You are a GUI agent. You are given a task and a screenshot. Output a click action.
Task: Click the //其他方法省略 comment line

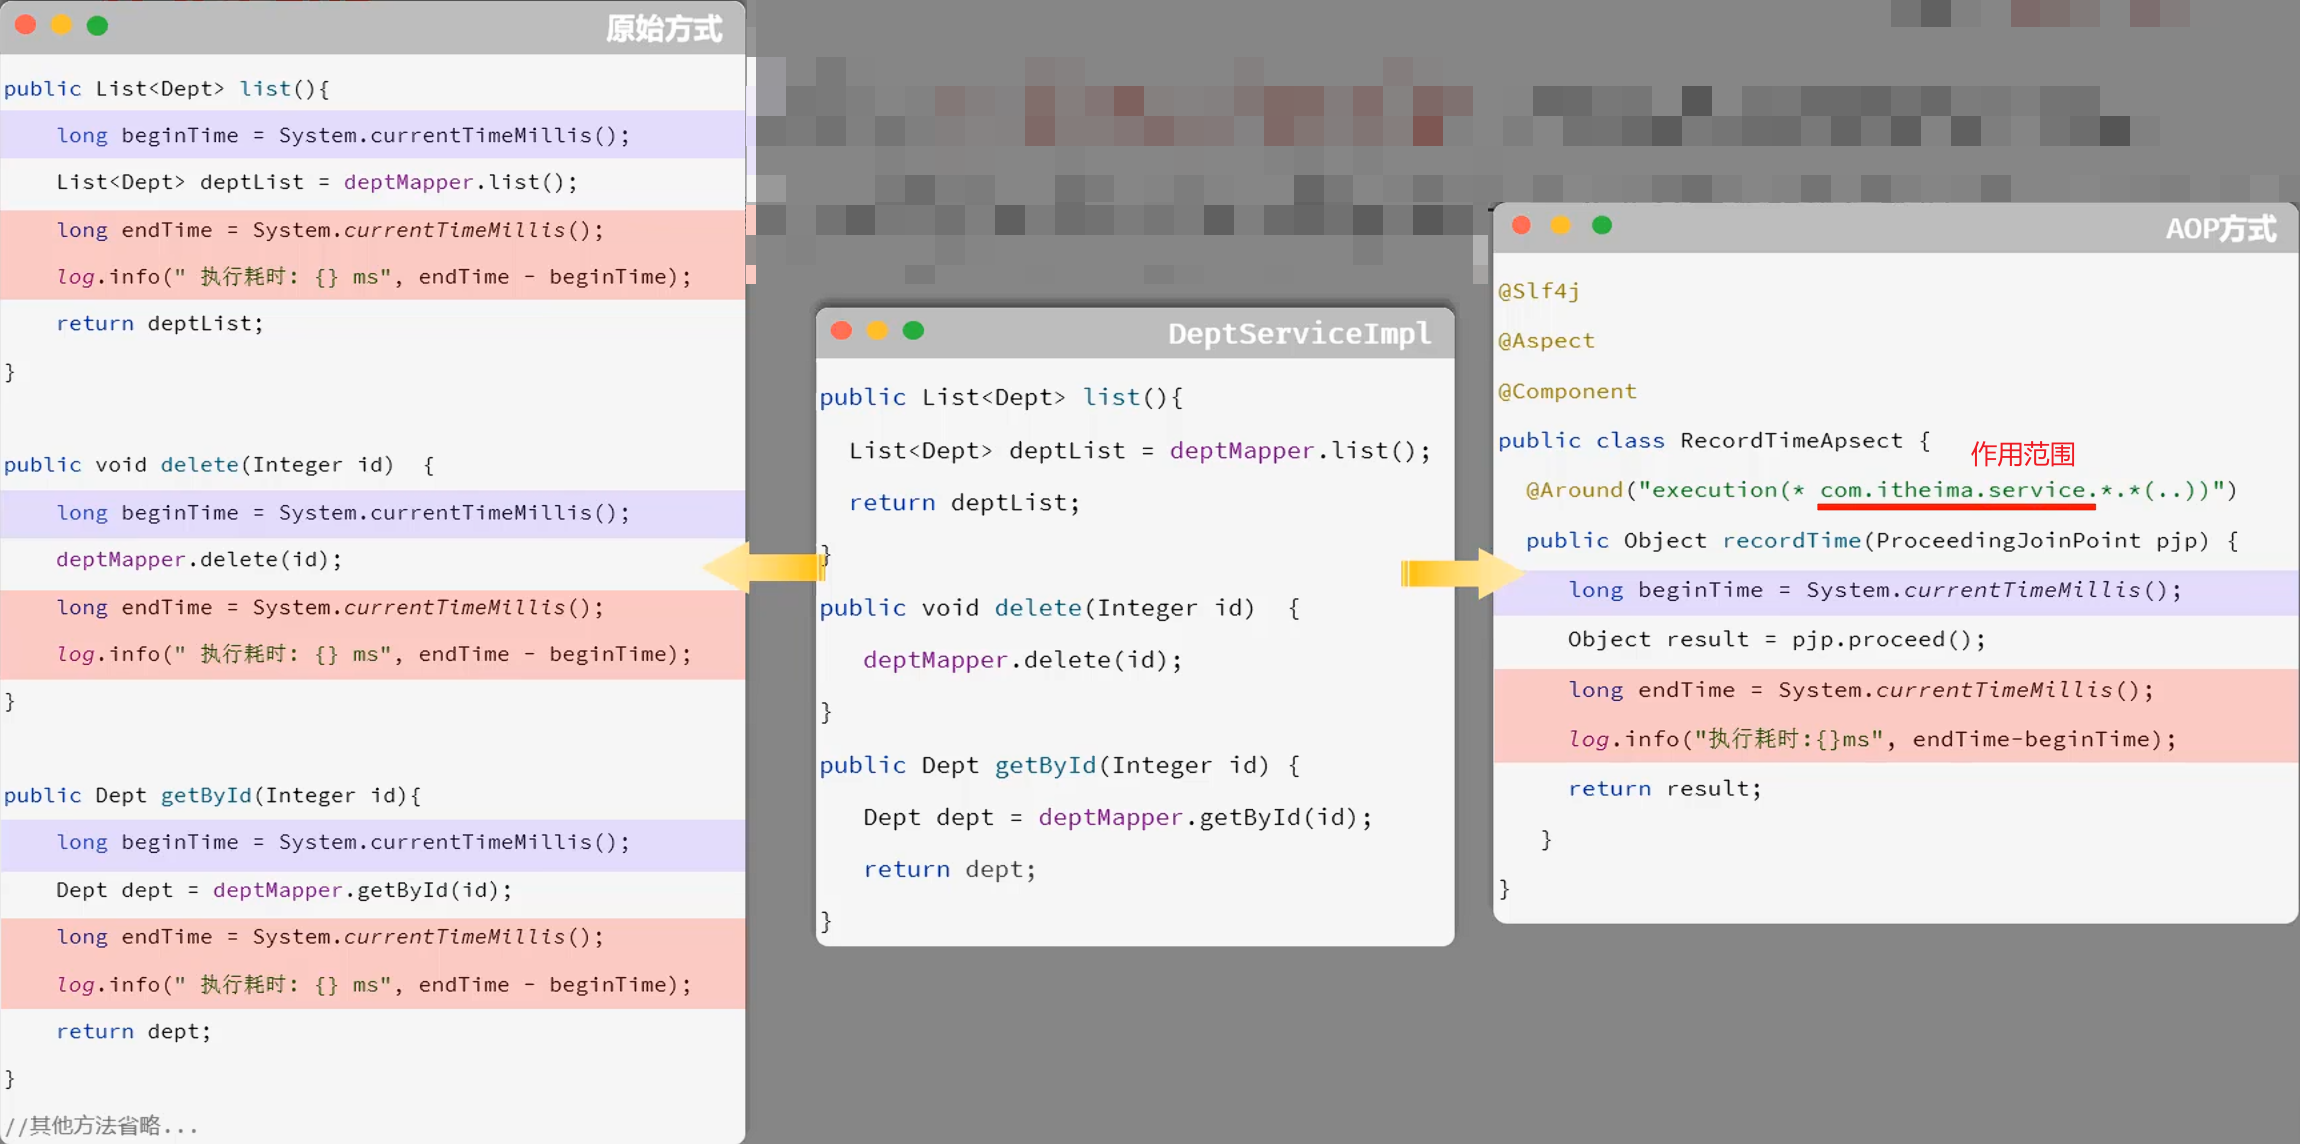[102, 1125]
